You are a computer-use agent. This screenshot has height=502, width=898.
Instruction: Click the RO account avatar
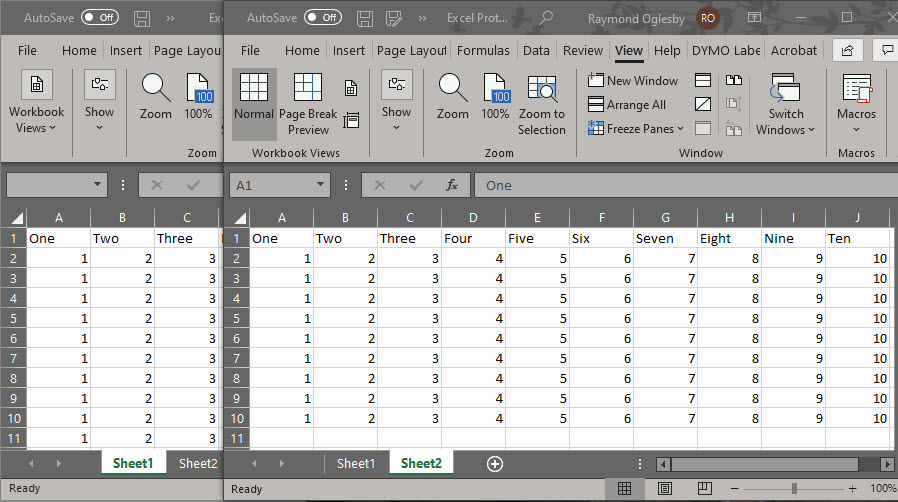click(708, 18)
